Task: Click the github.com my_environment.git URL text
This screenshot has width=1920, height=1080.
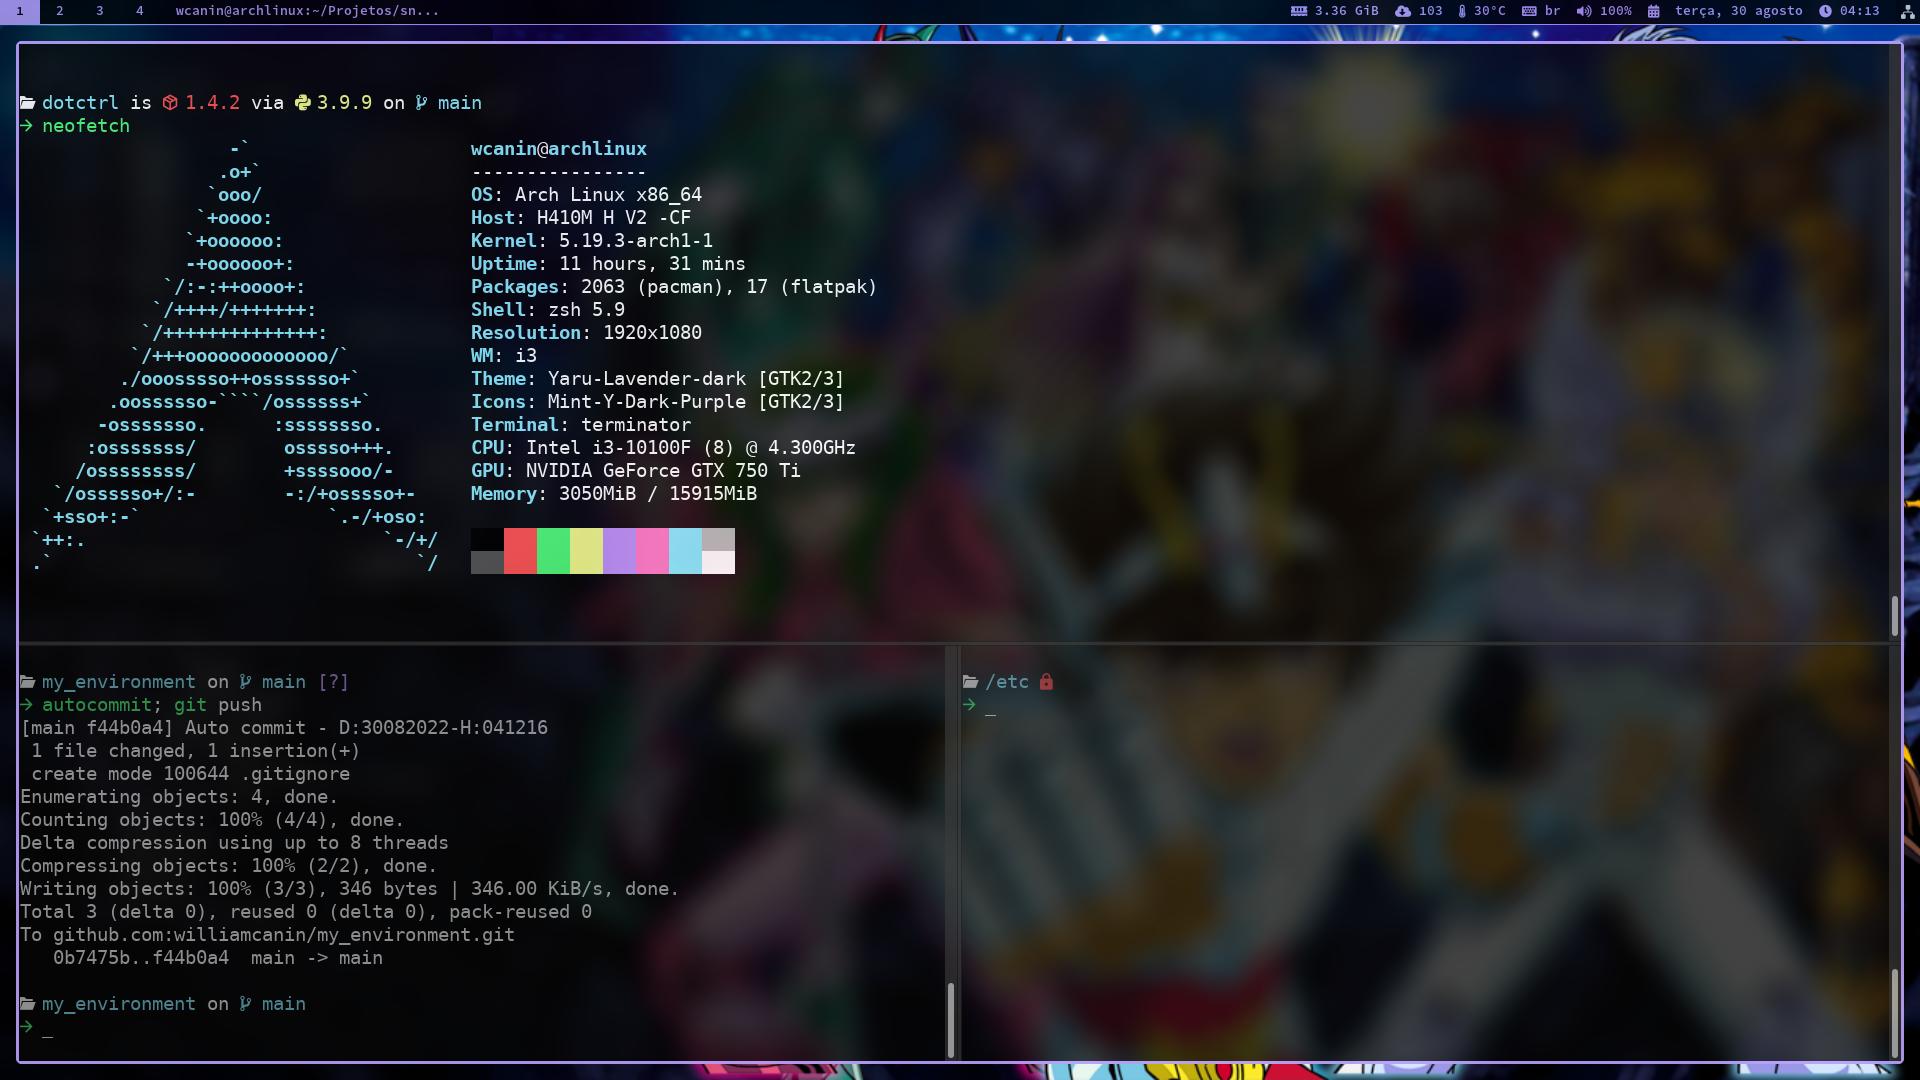Action: pos(283,935)
